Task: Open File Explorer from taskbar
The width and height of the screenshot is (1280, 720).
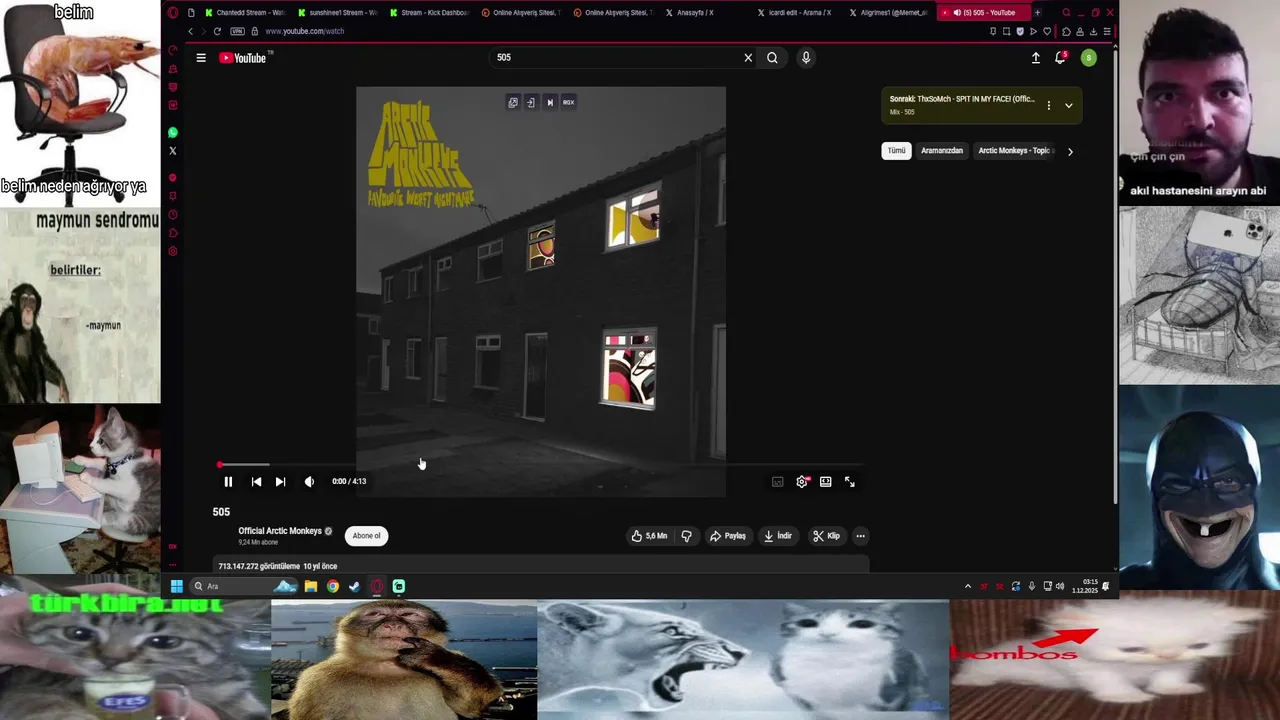Action: pyautogui.click(x=311, y=586)
